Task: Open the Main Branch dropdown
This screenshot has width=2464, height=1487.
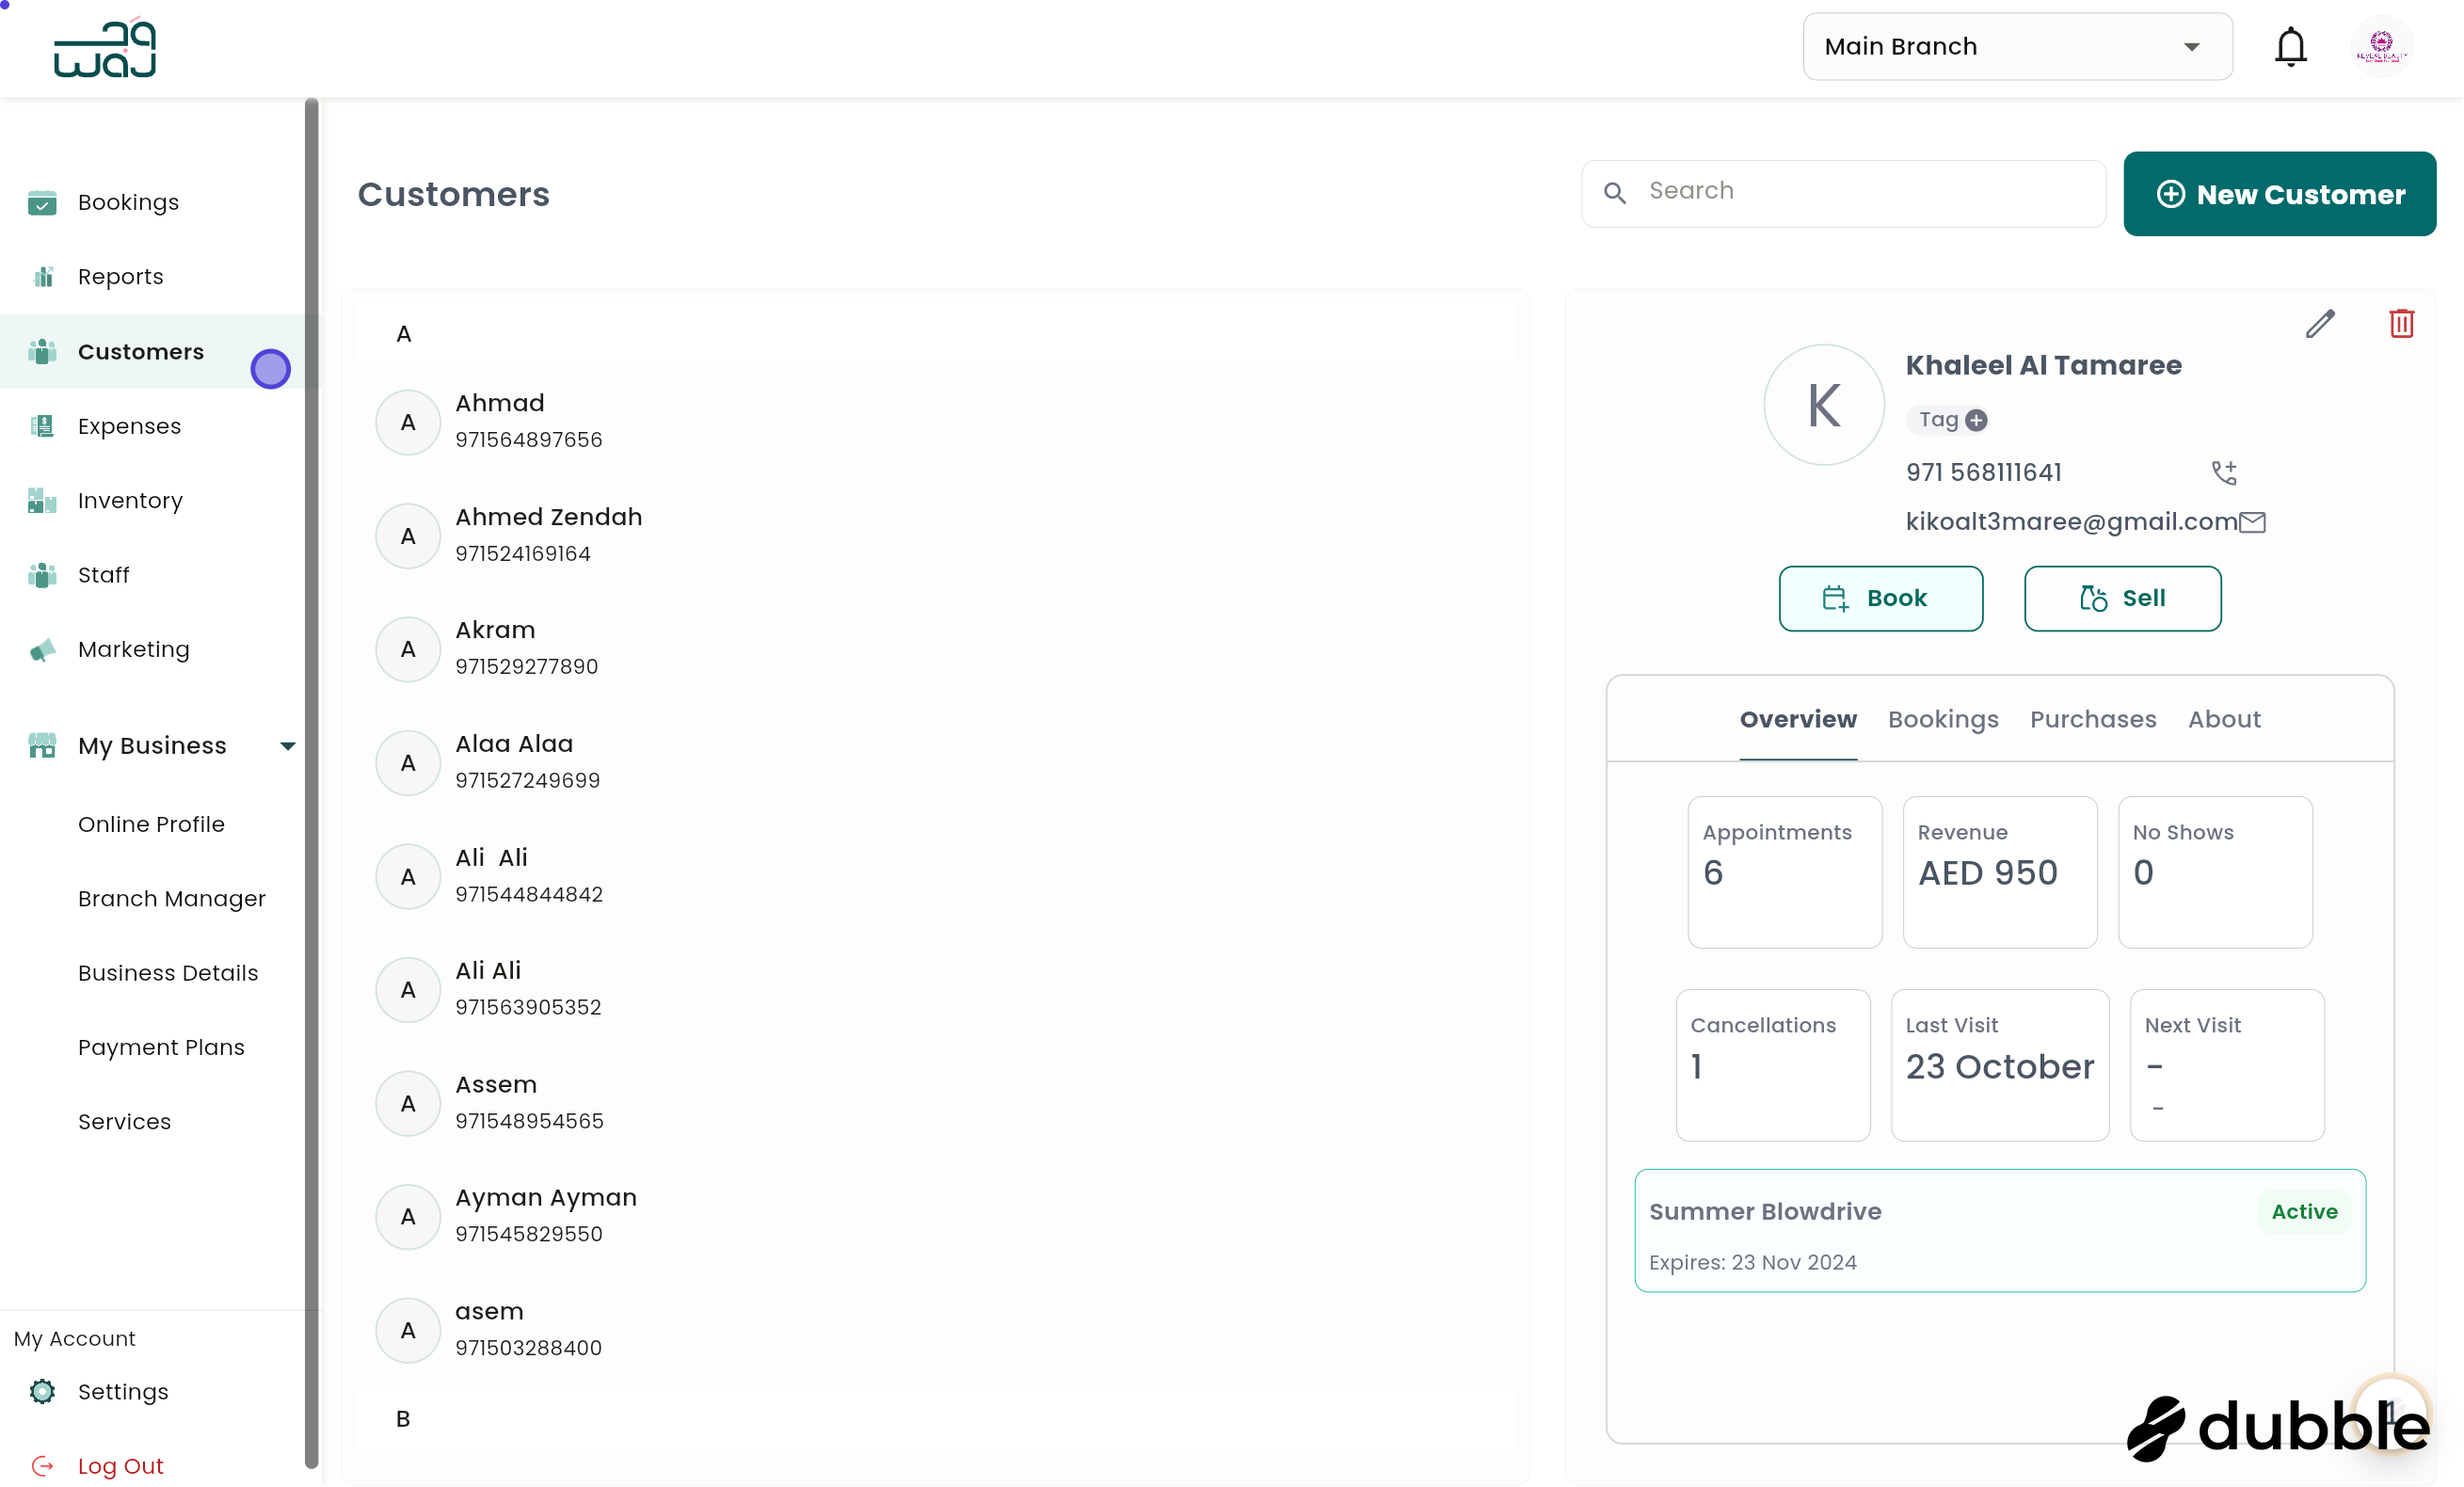Action: (2016, 46)
